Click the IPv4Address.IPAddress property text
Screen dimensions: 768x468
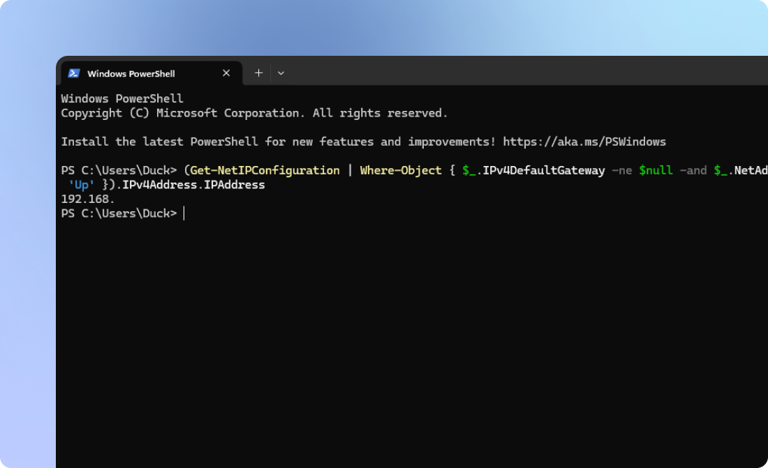point(193,185)
